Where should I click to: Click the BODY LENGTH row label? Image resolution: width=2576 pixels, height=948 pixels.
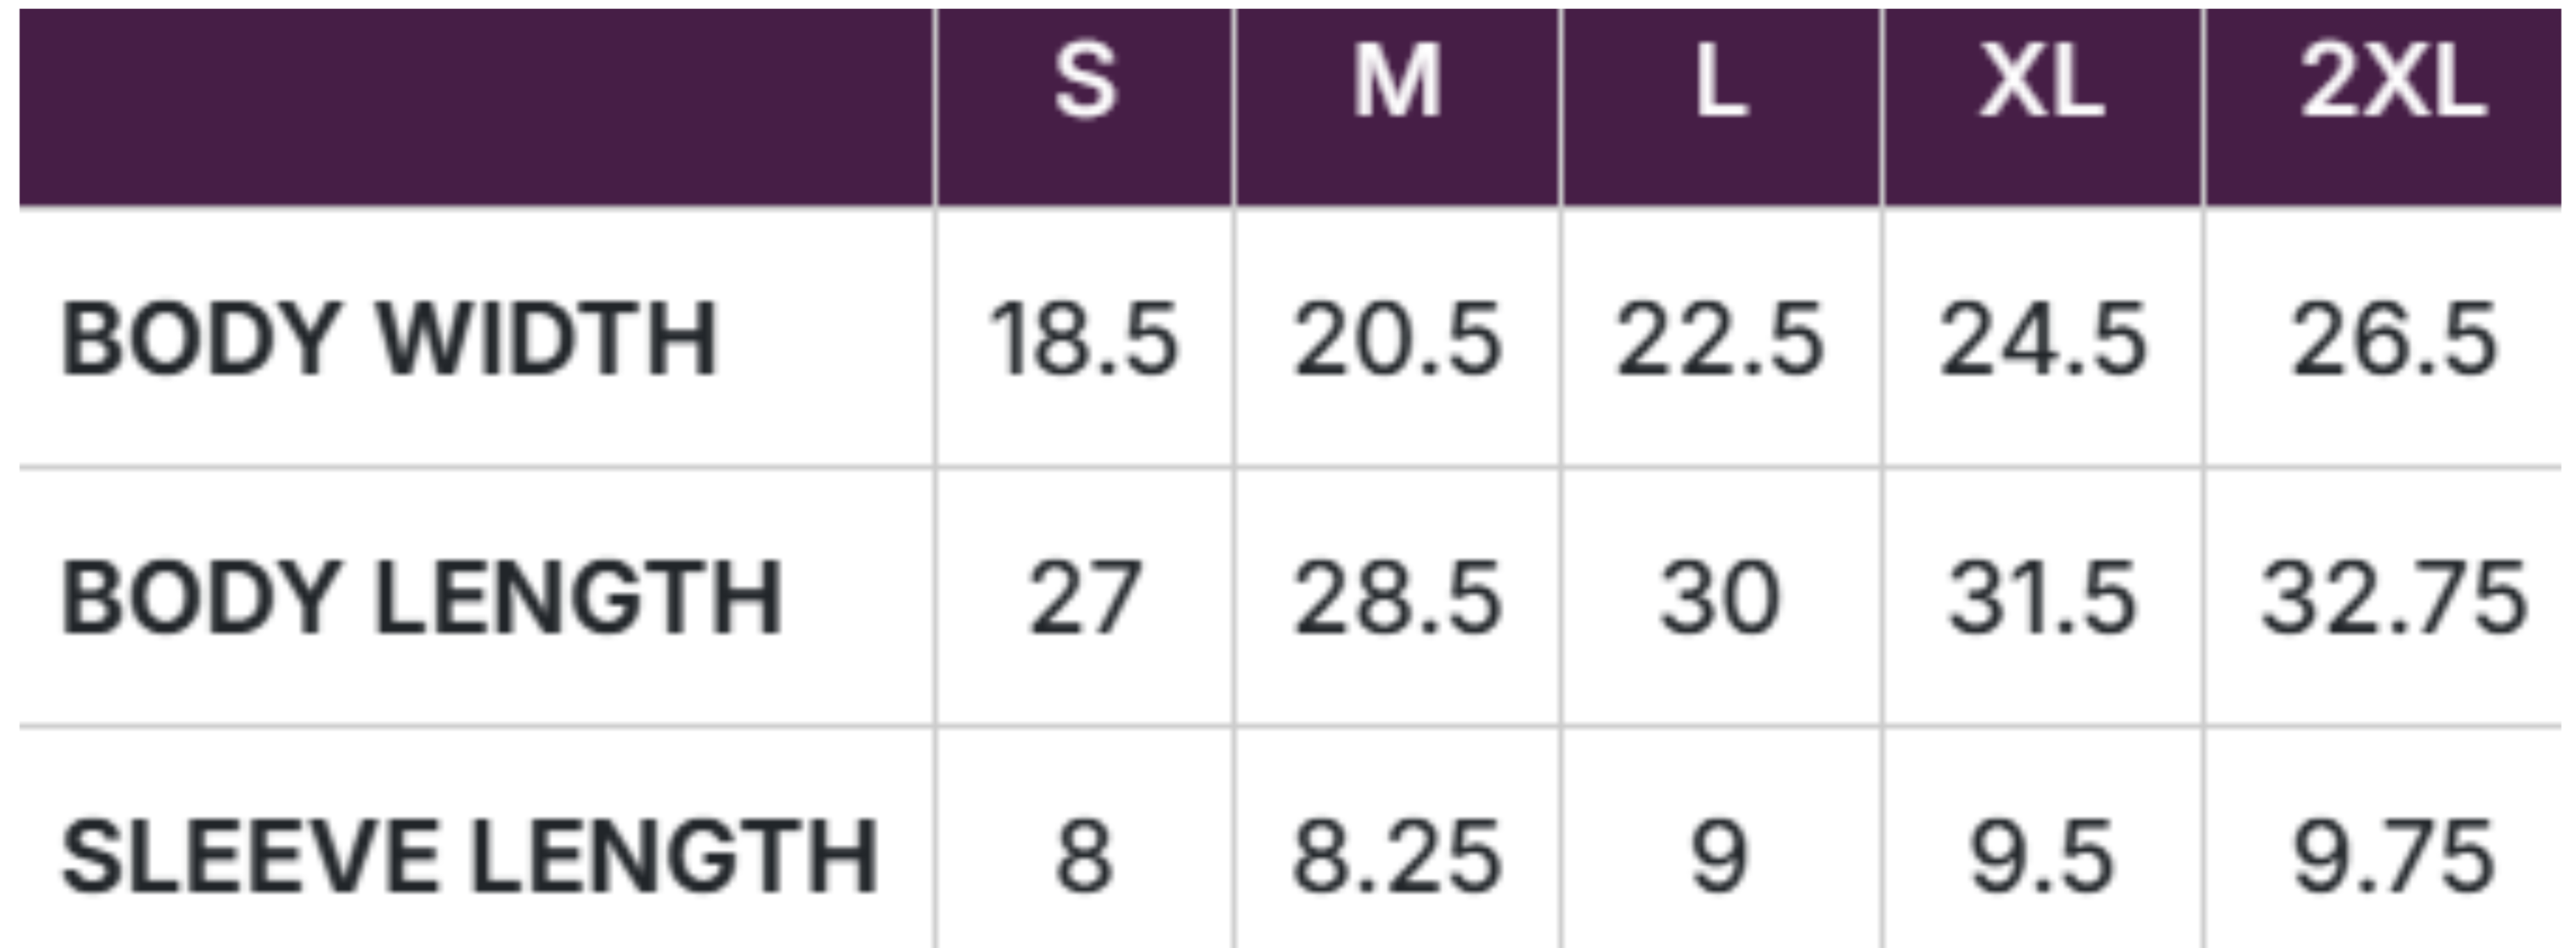click(x=421, y=598)
